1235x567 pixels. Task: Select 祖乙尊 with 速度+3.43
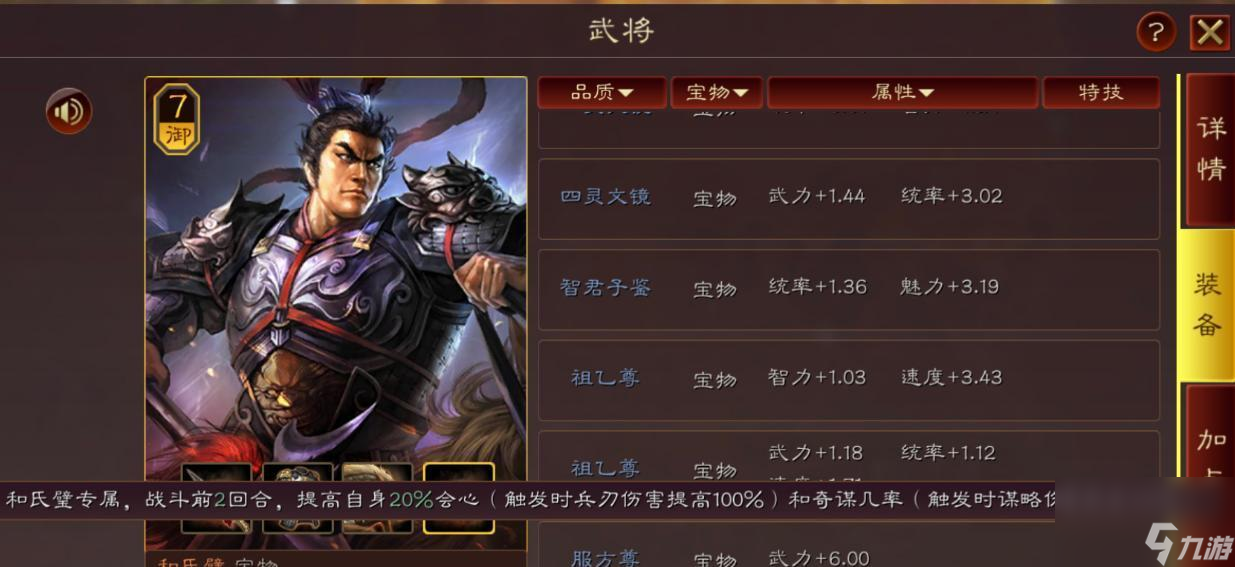click(849, 380)
